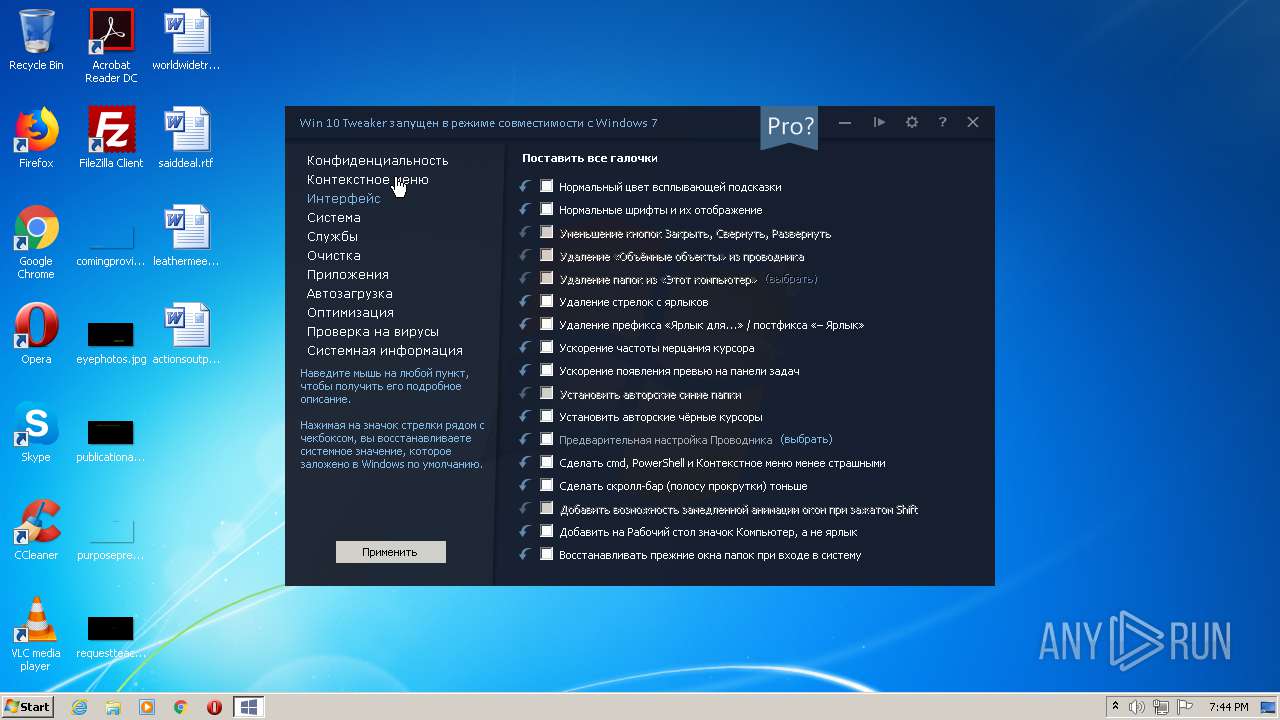
Task: Open Windows Explorer folder on the taskbar
Action: (113, 707)
